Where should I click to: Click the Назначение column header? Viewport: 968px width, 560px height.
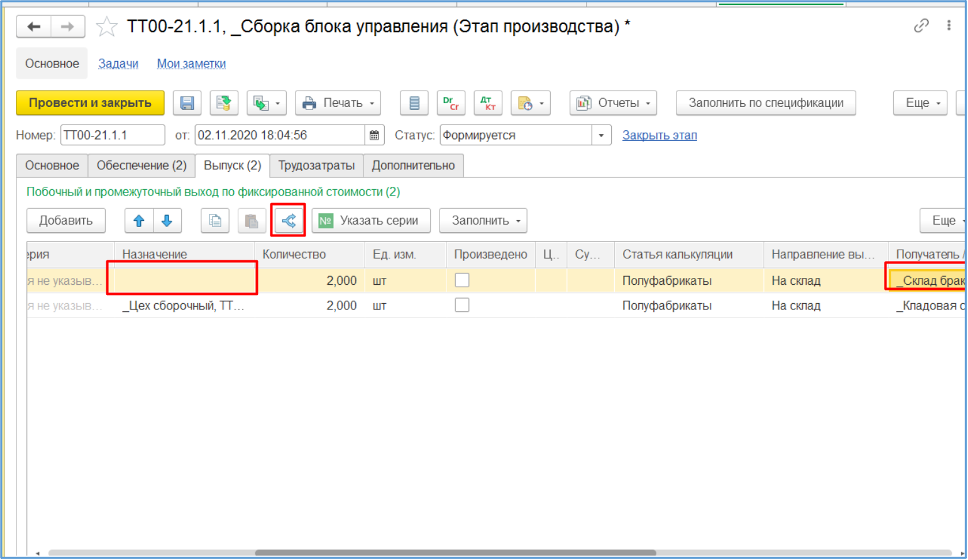click(185, 254)
